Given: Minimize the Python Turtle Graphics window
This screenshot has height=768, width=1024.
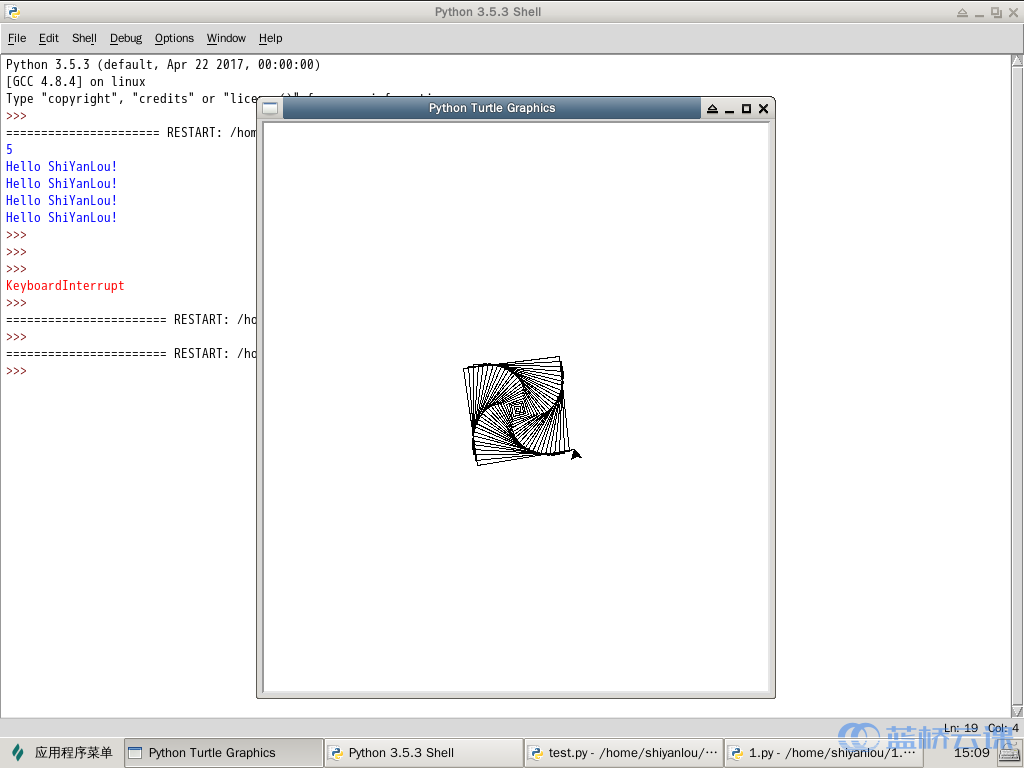Looking at the screenshot, I should pos(729,108).
